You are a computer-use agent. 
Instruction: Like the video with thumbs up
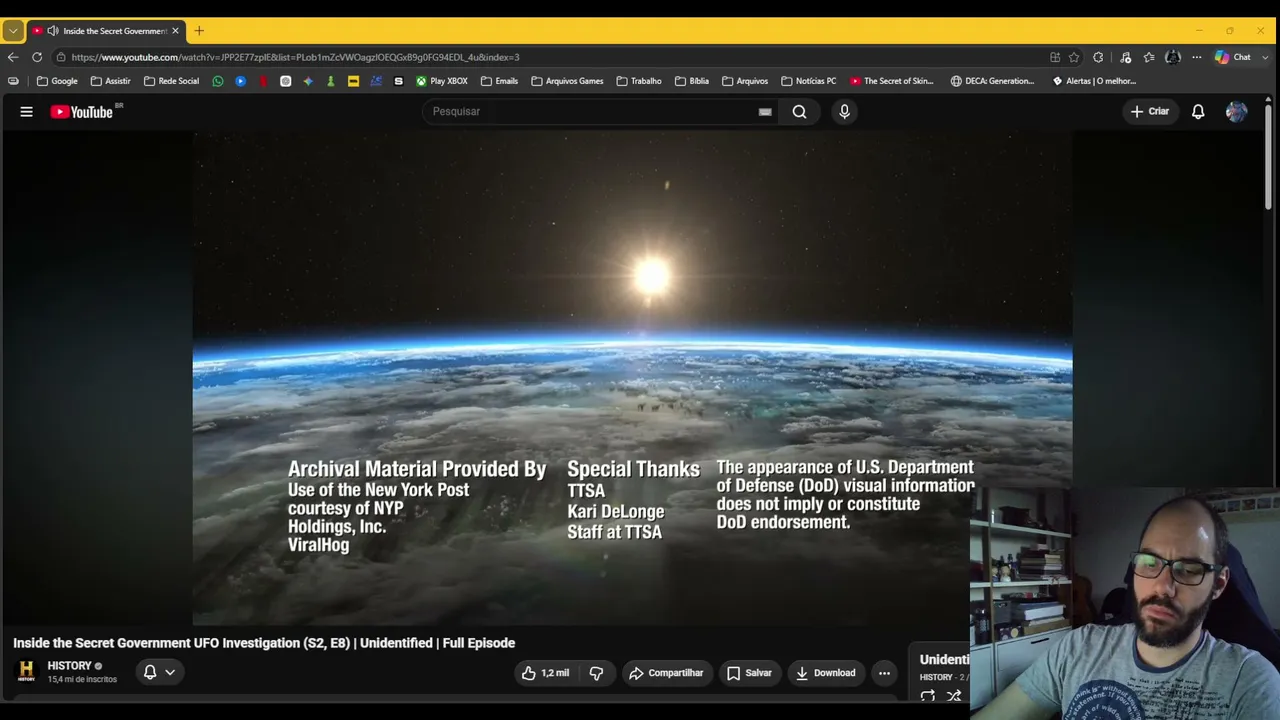tap(545, 673)
